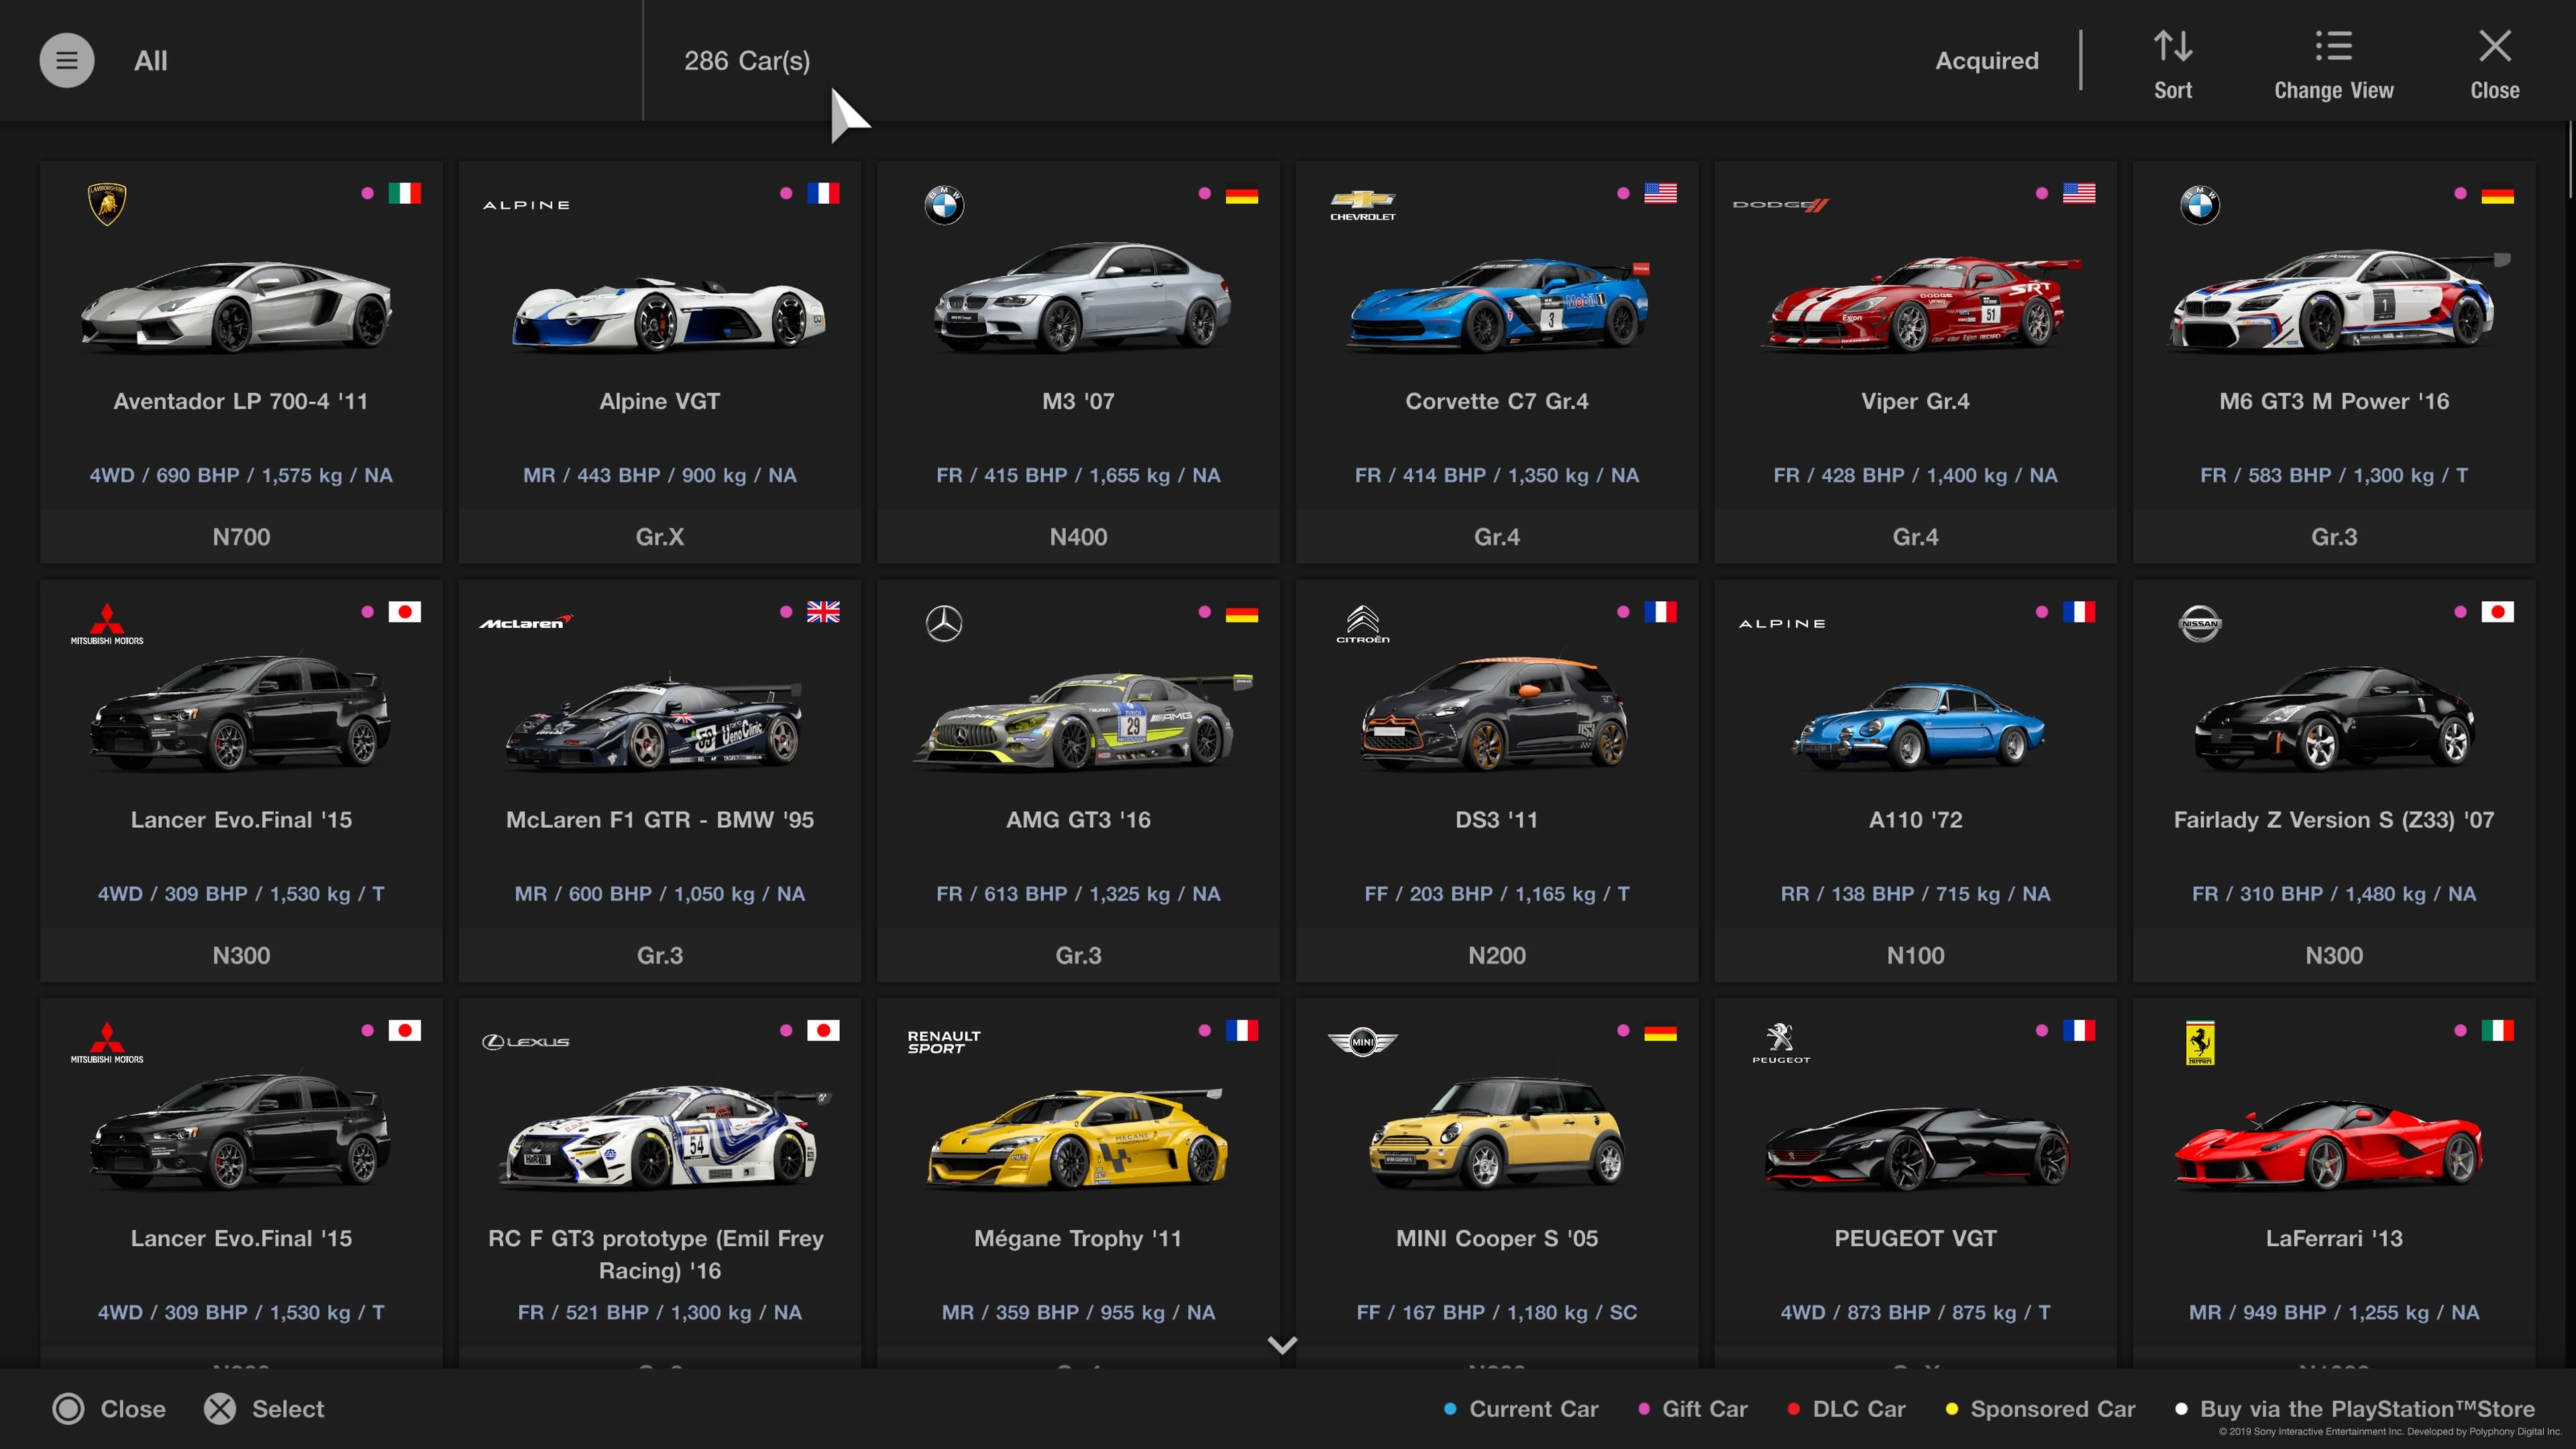Click the 286 Car(s) count text
The width and height of the screenshot is (2576, 1449).
[747, 61]
